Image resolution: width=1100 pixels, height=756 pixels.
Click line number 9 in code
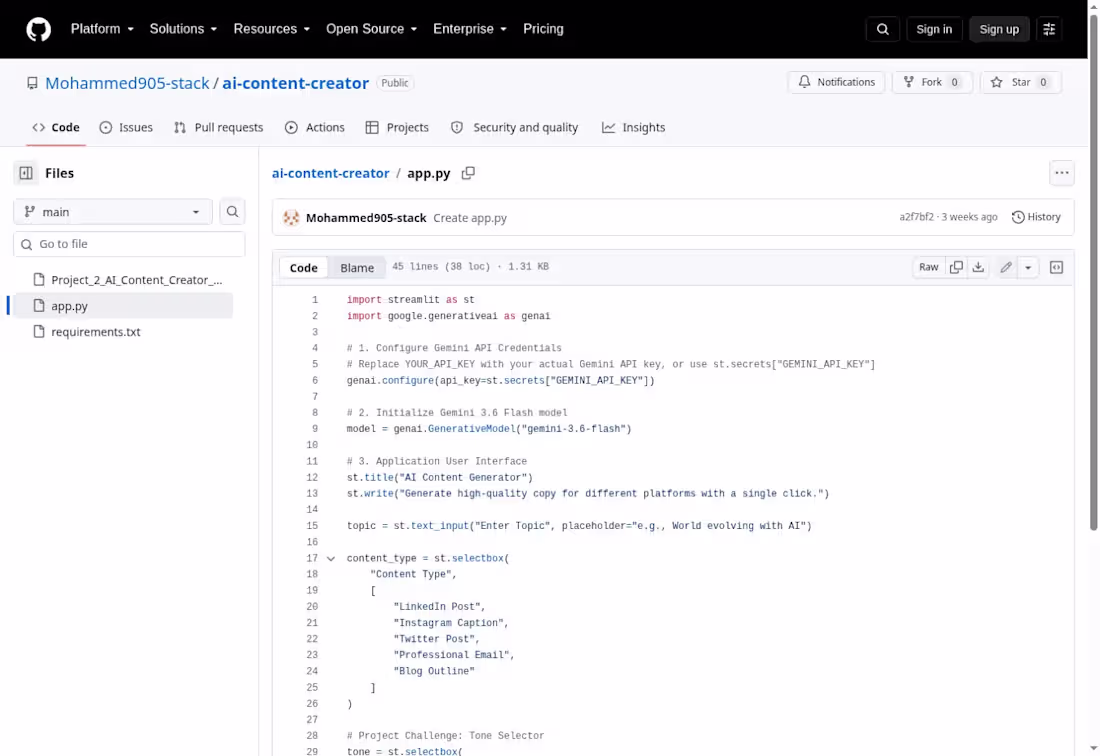314,429
